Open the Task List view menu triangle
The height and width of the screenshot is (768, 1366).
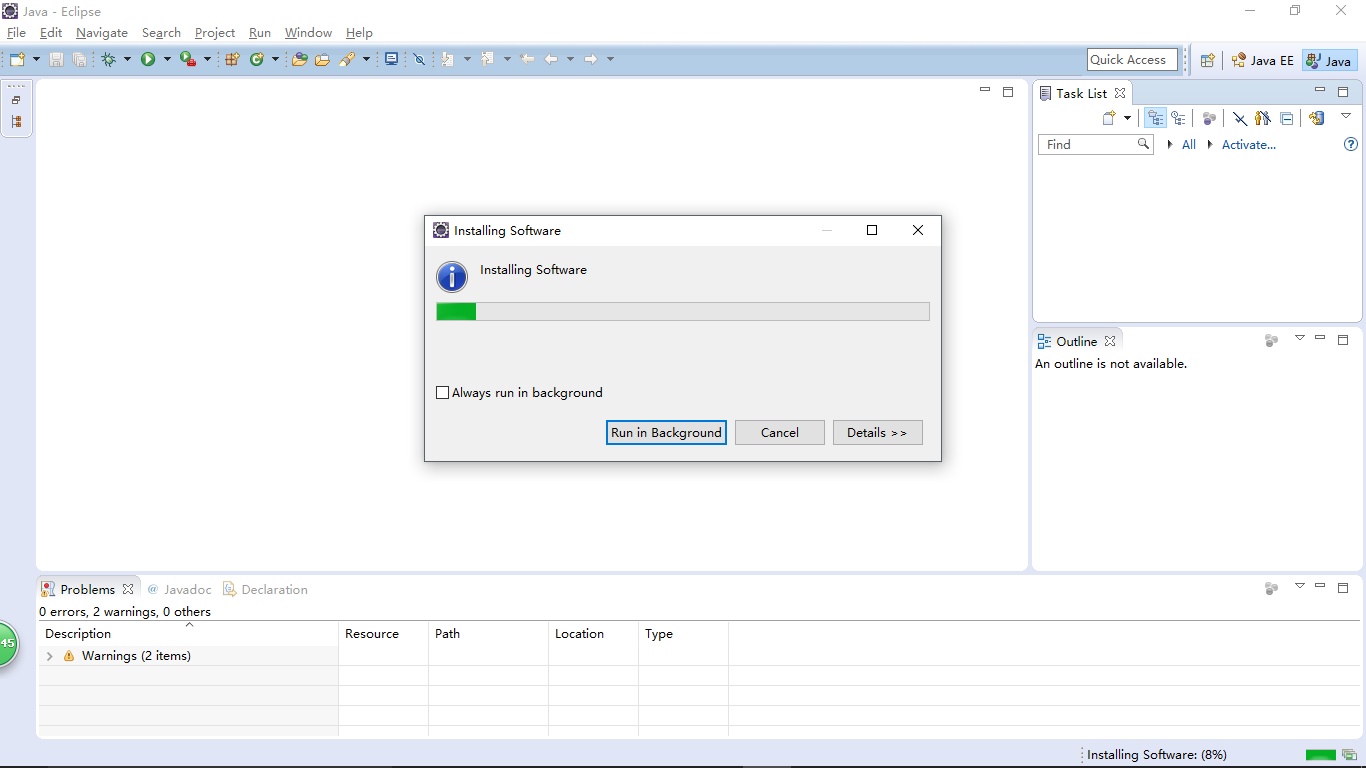(1346, 116)
